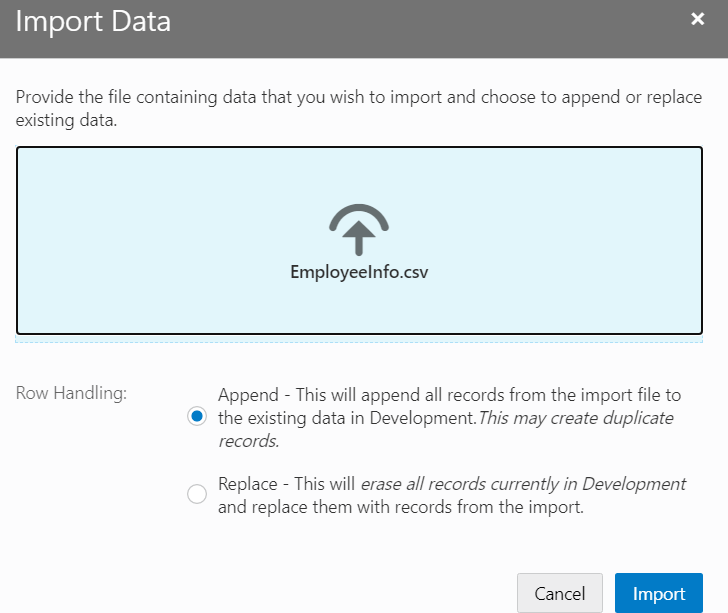Click the Replace description text label
This screenshot has height=613, width=728.
[452, 495]
